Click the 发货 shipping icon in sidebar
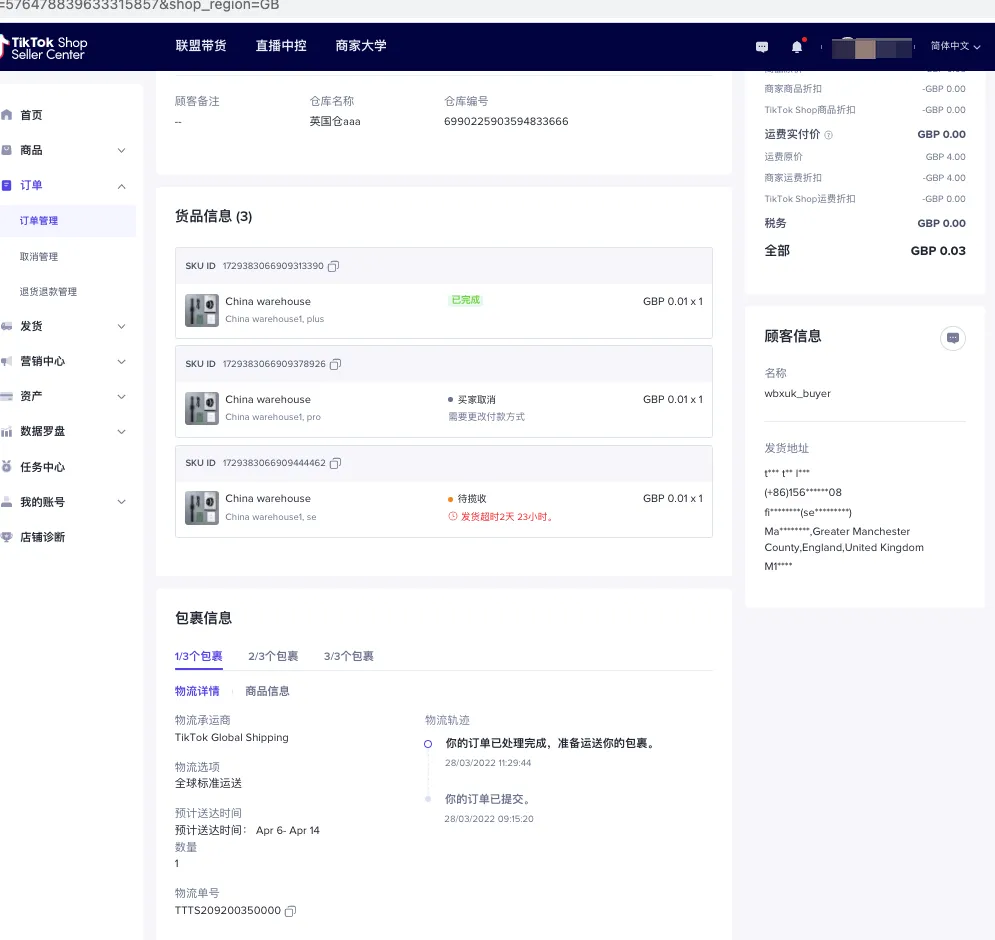 coord(10,325)
